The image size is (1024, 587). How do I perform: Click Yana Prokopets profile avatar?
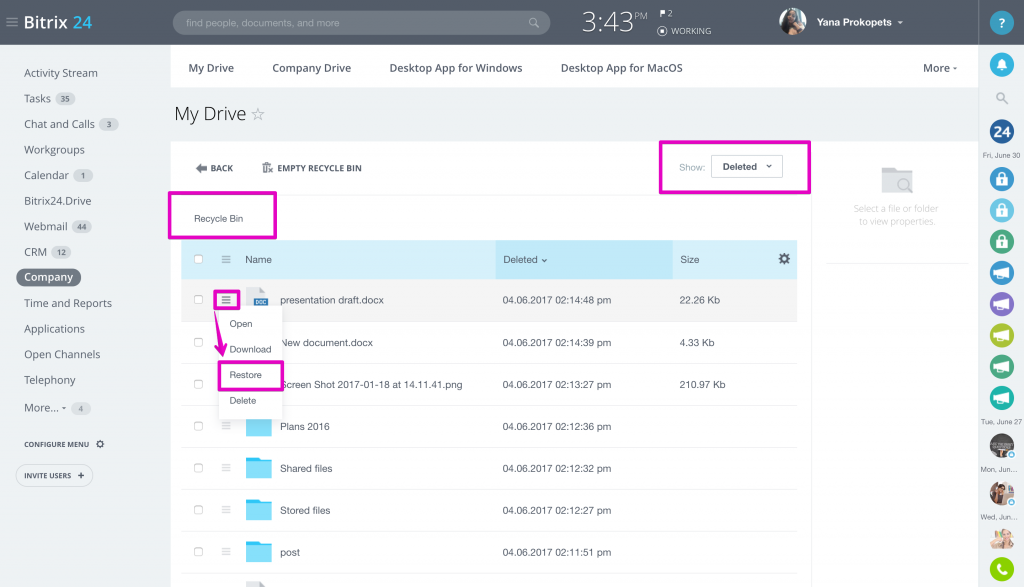792,22
